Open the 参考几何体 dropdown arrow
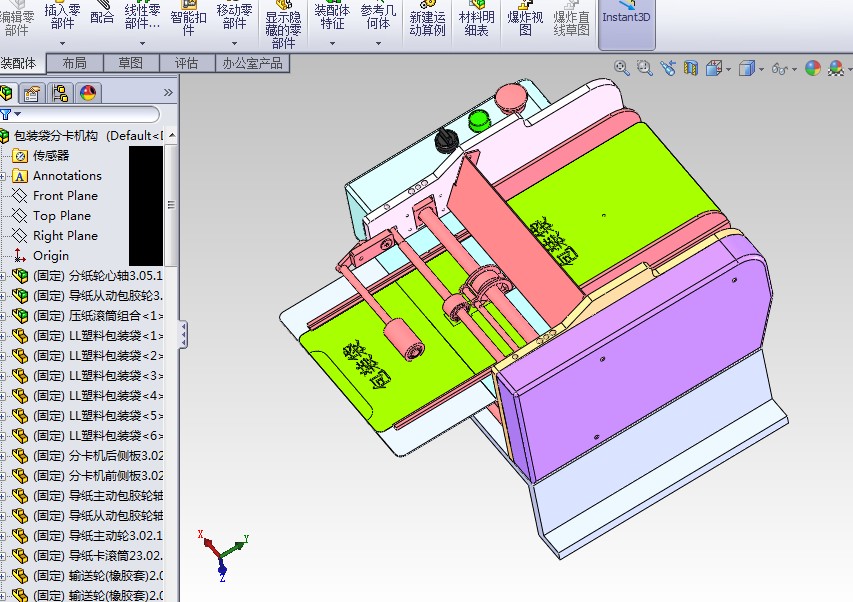 point(378,43)
